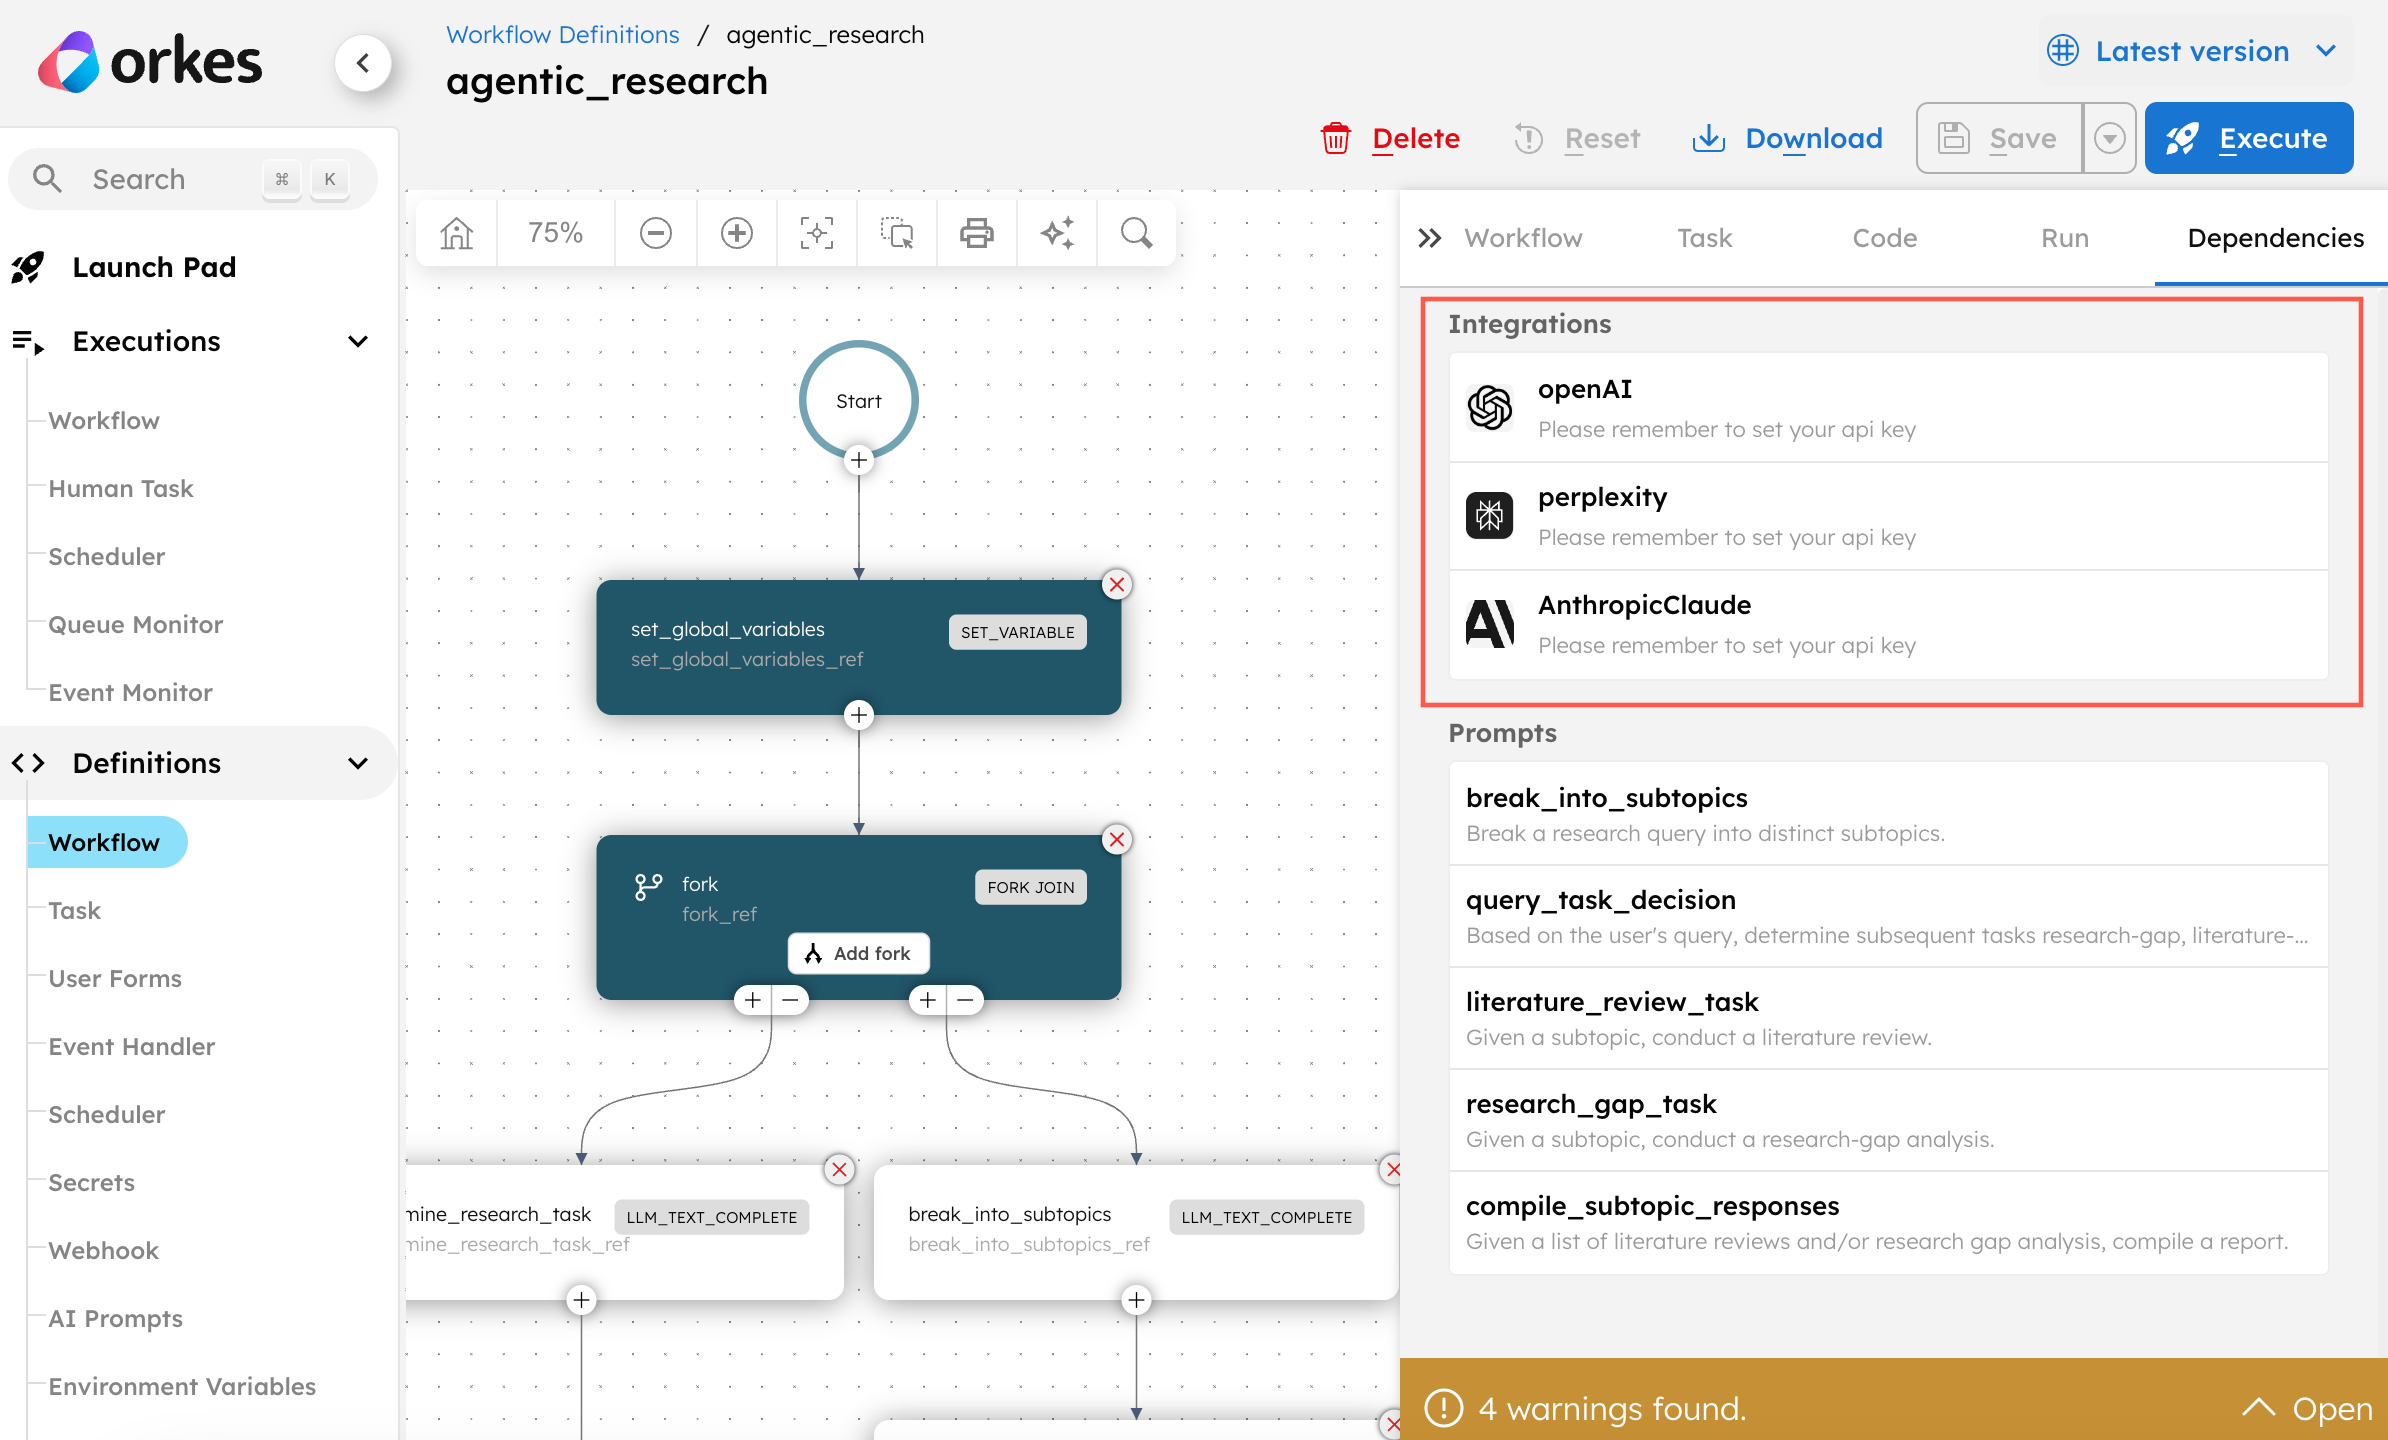Execute the workflow
The height and width of the screenshot is (1440, 2388).
[x=2249, y=138]
